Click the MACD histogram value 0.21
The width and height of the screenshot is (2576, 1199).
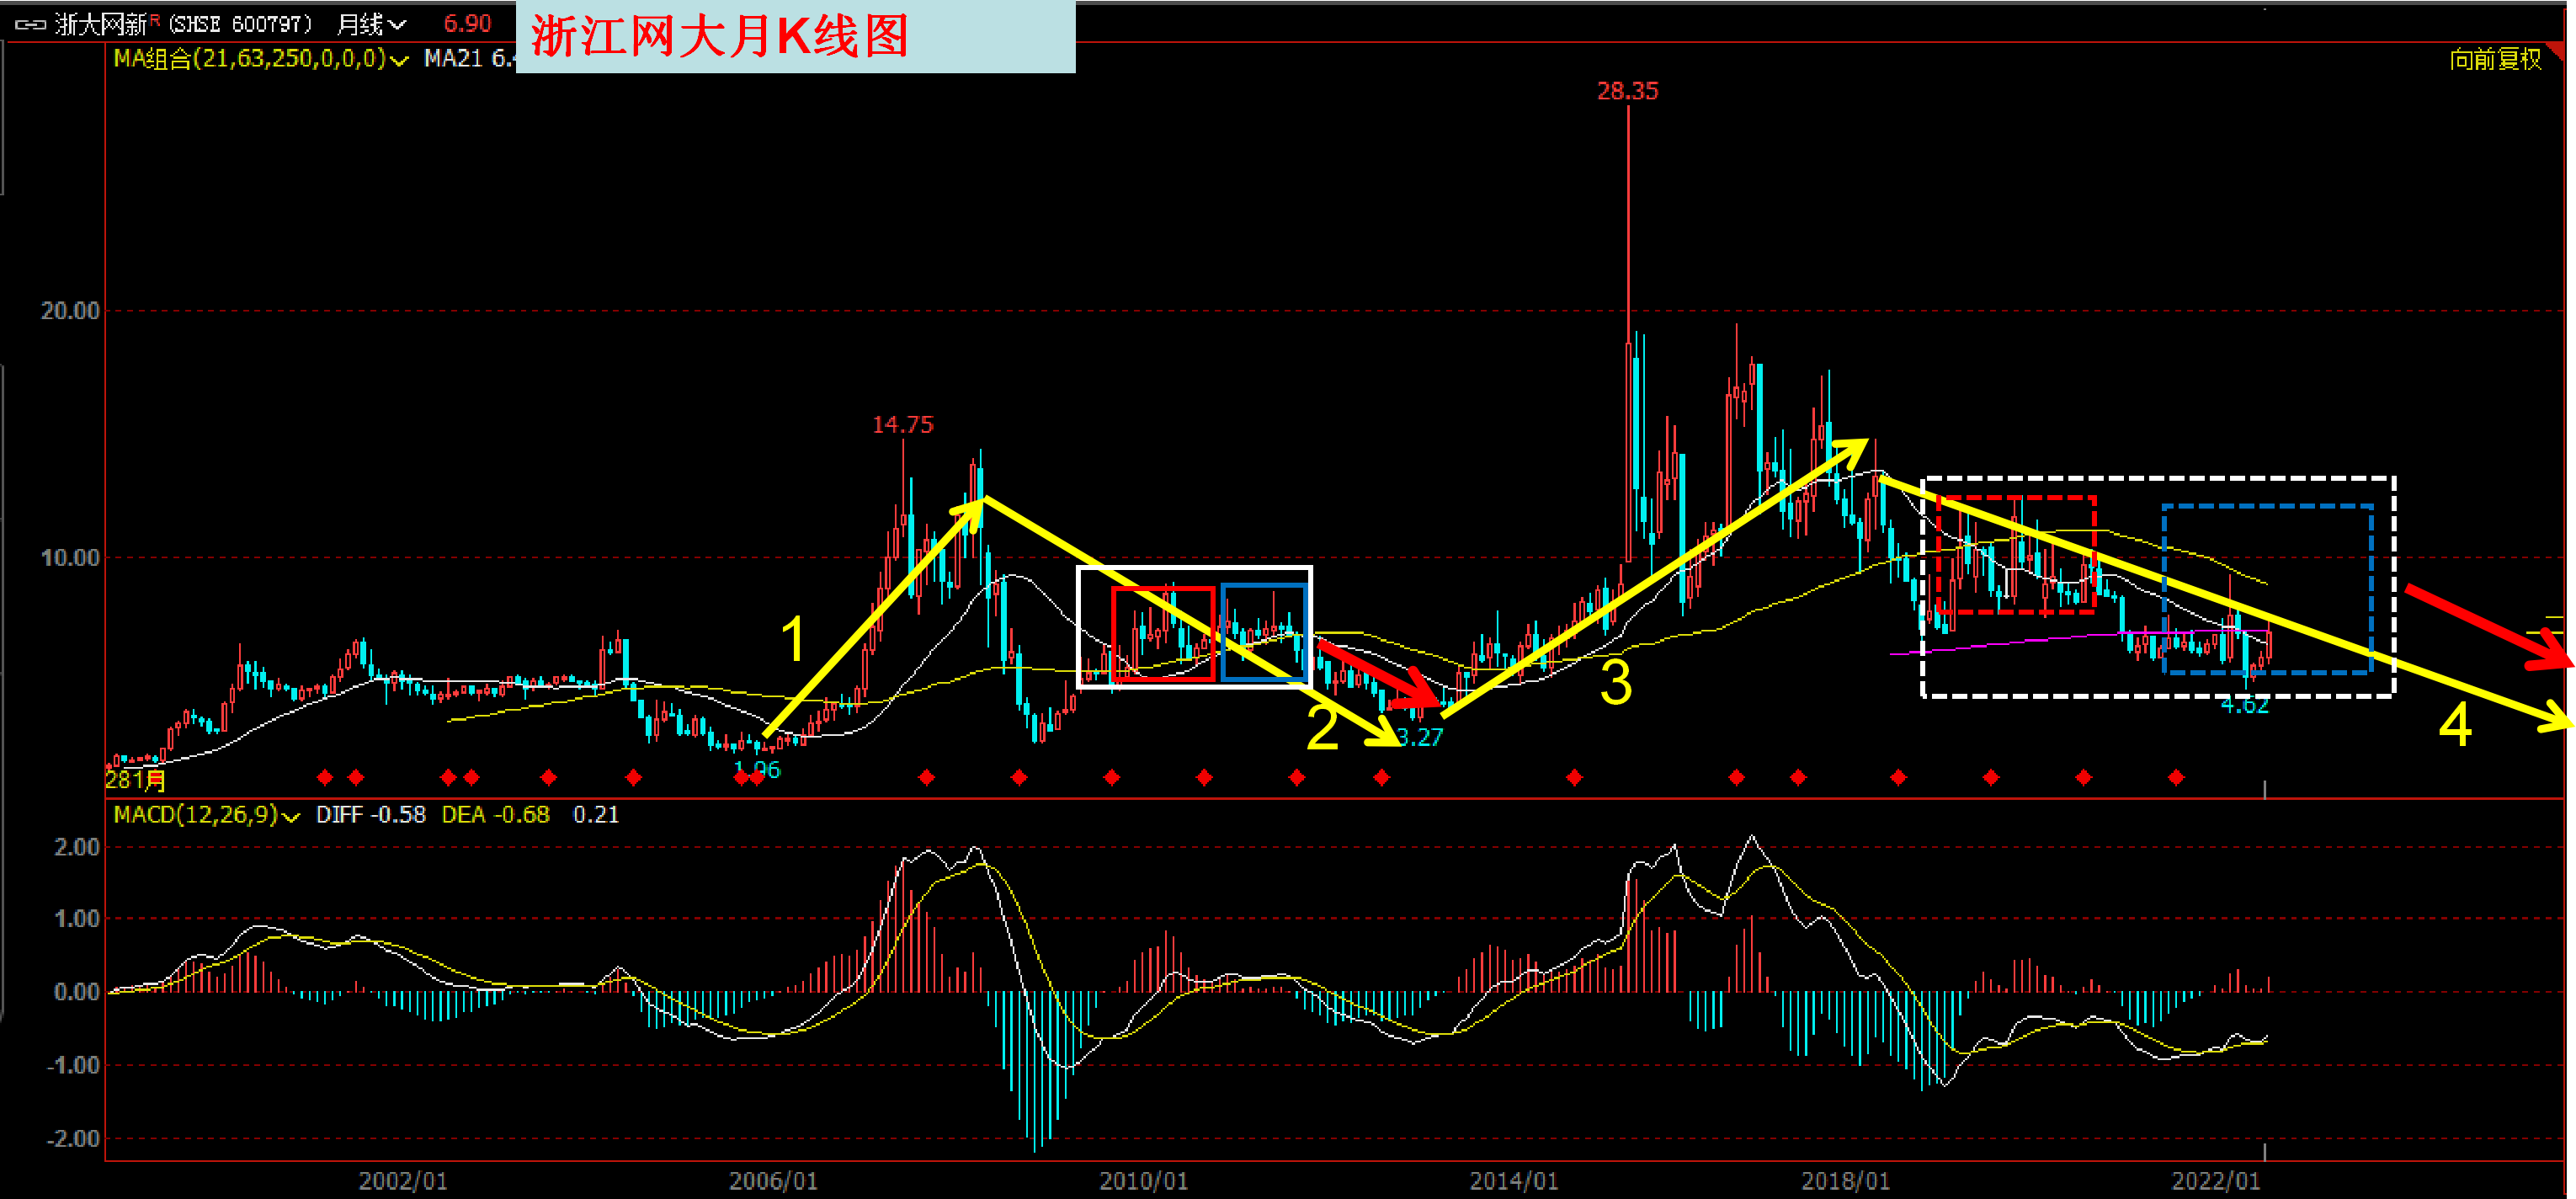click(596, 815)
